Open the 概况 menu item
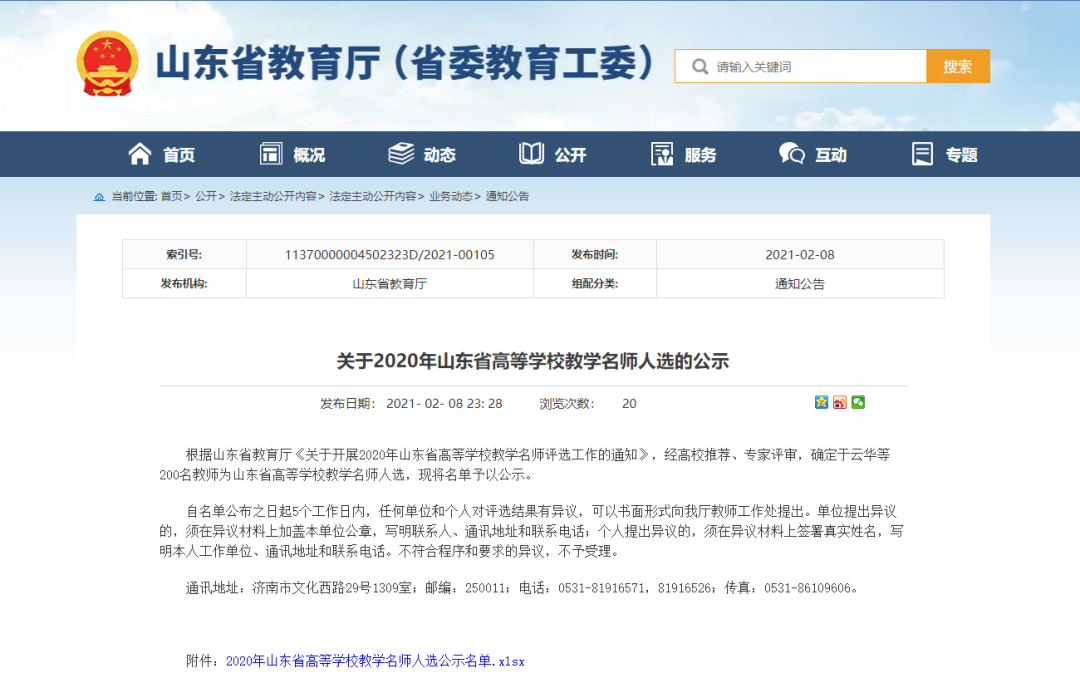This screenshot has height=678, width=1080. tap(309, 155)
